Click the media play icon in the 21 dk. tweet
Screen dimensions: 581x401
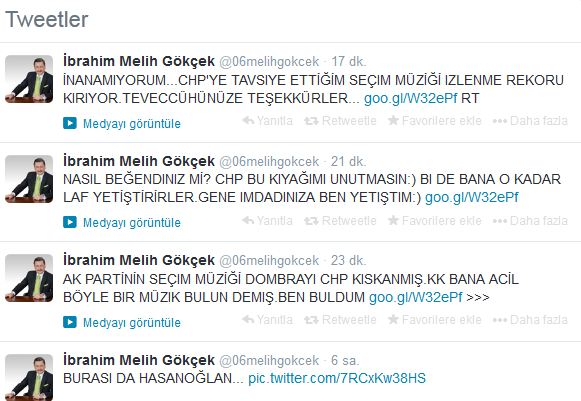[x=70, y=222]
